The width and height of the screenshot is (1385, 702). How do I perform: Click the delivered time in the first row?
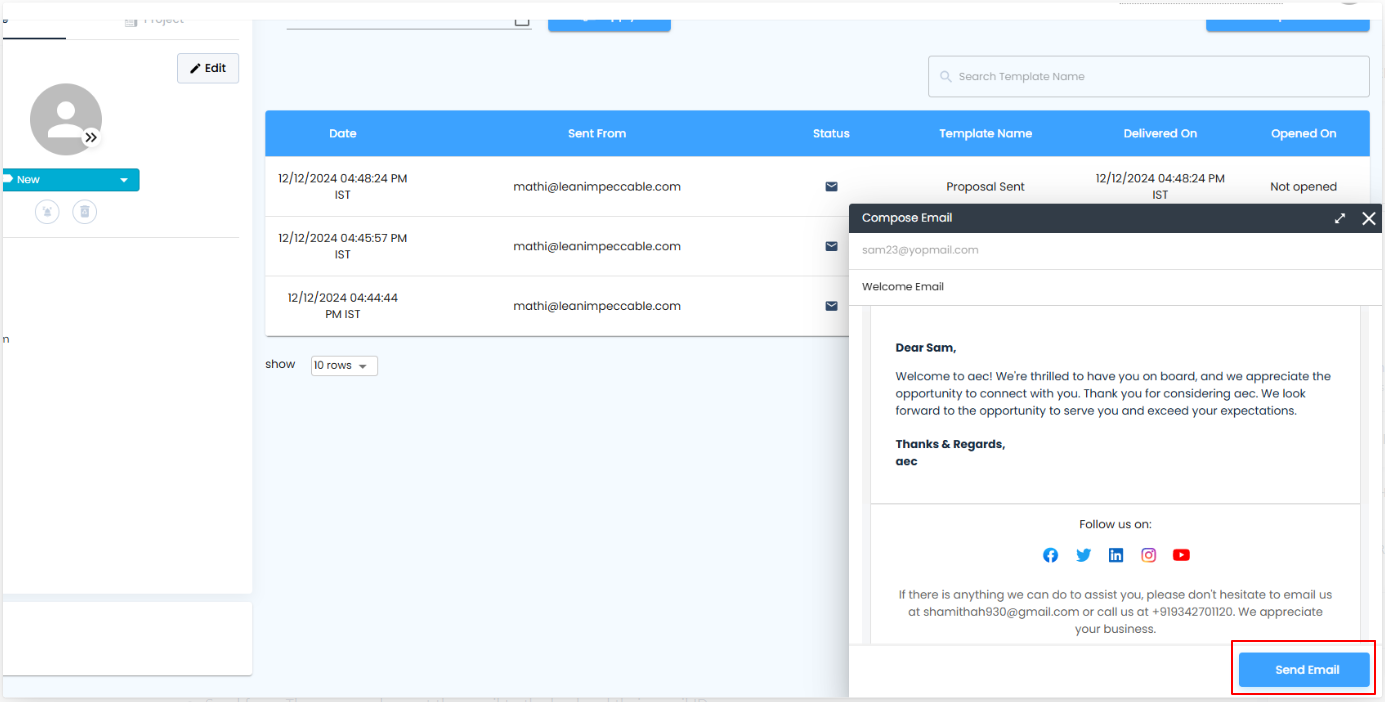tap(1160, 186)
